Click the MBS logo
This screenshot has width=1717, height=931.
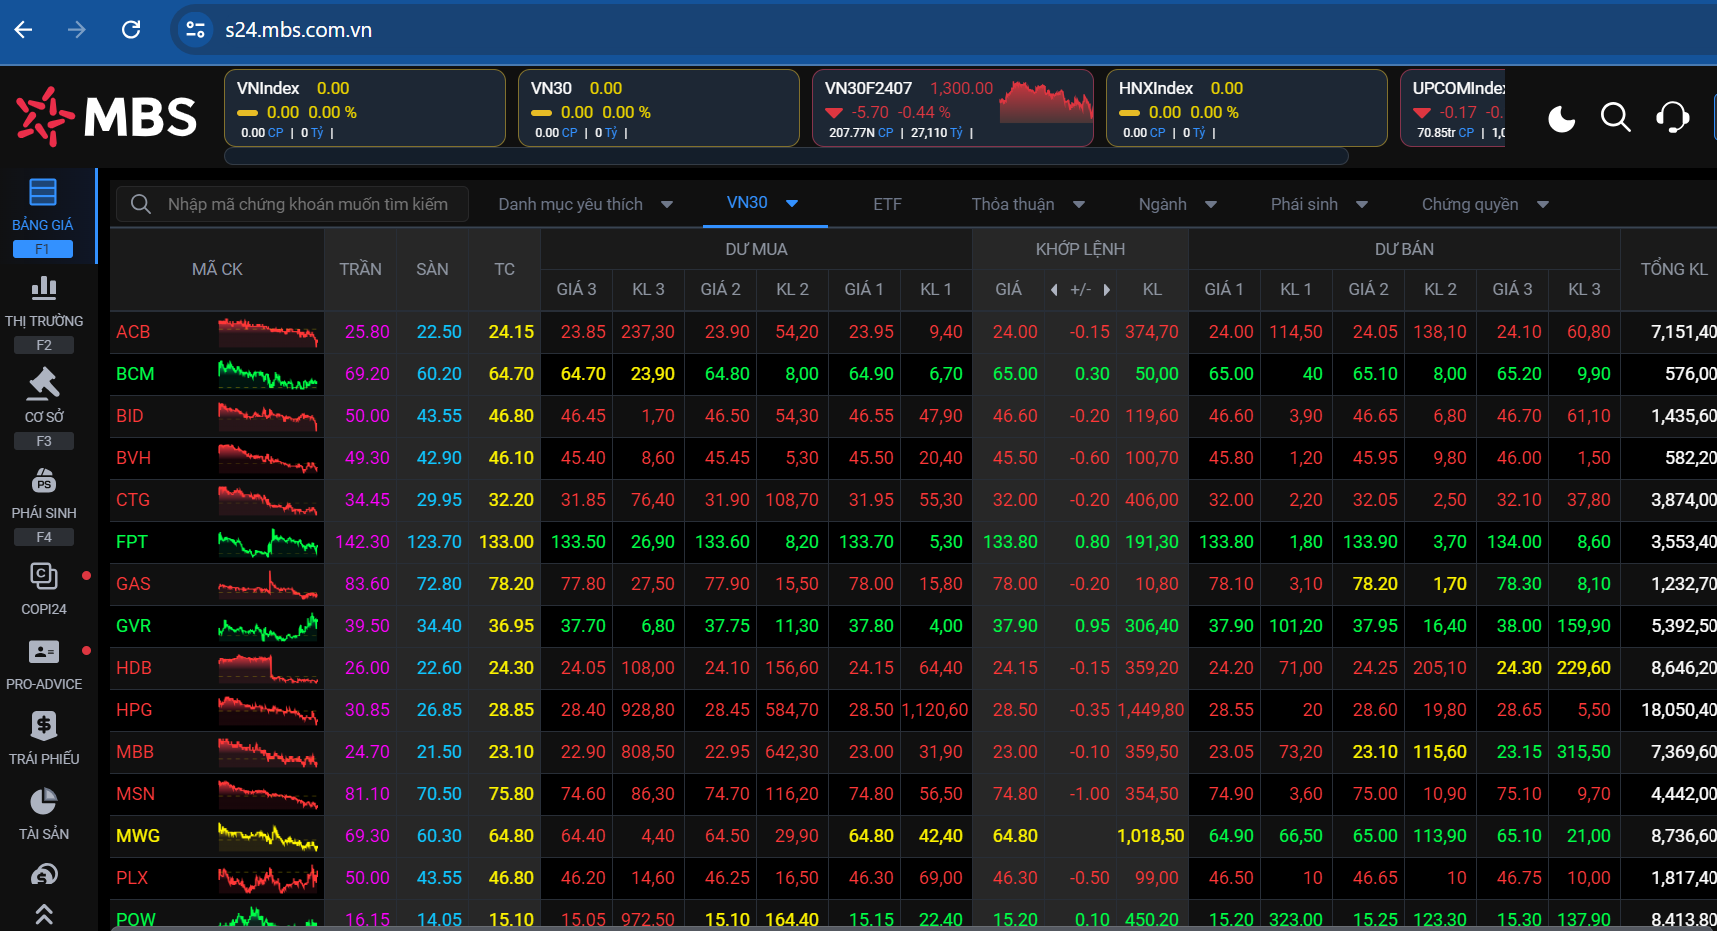click(x=107, y=117)
